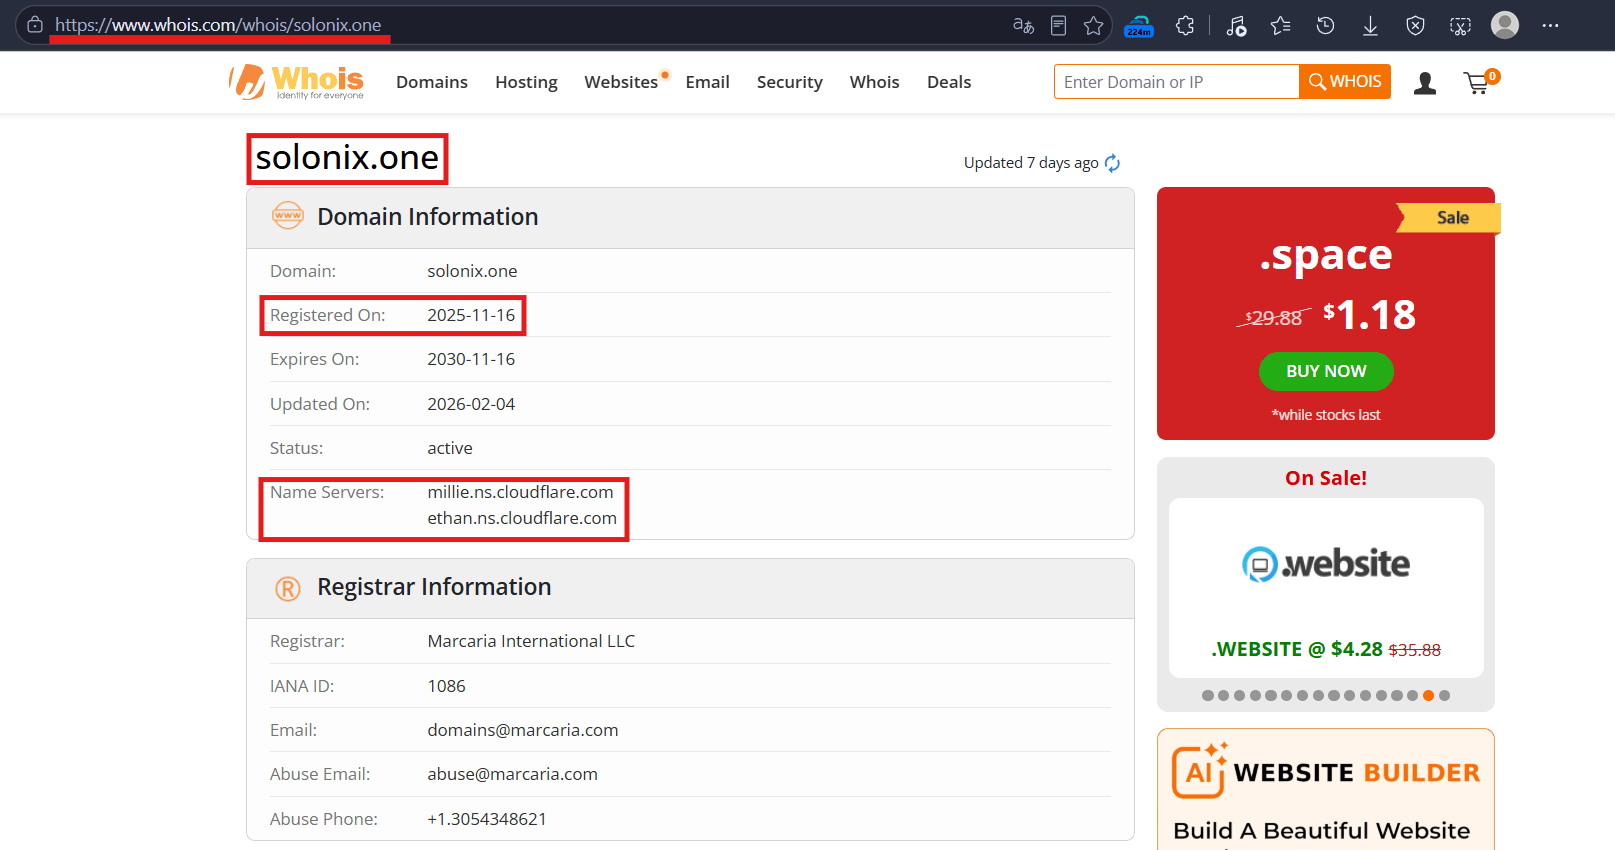This screenshot has height=850, width=1615.
Task: Click the BUY NOW button
Action: [x=1326, y=371]
